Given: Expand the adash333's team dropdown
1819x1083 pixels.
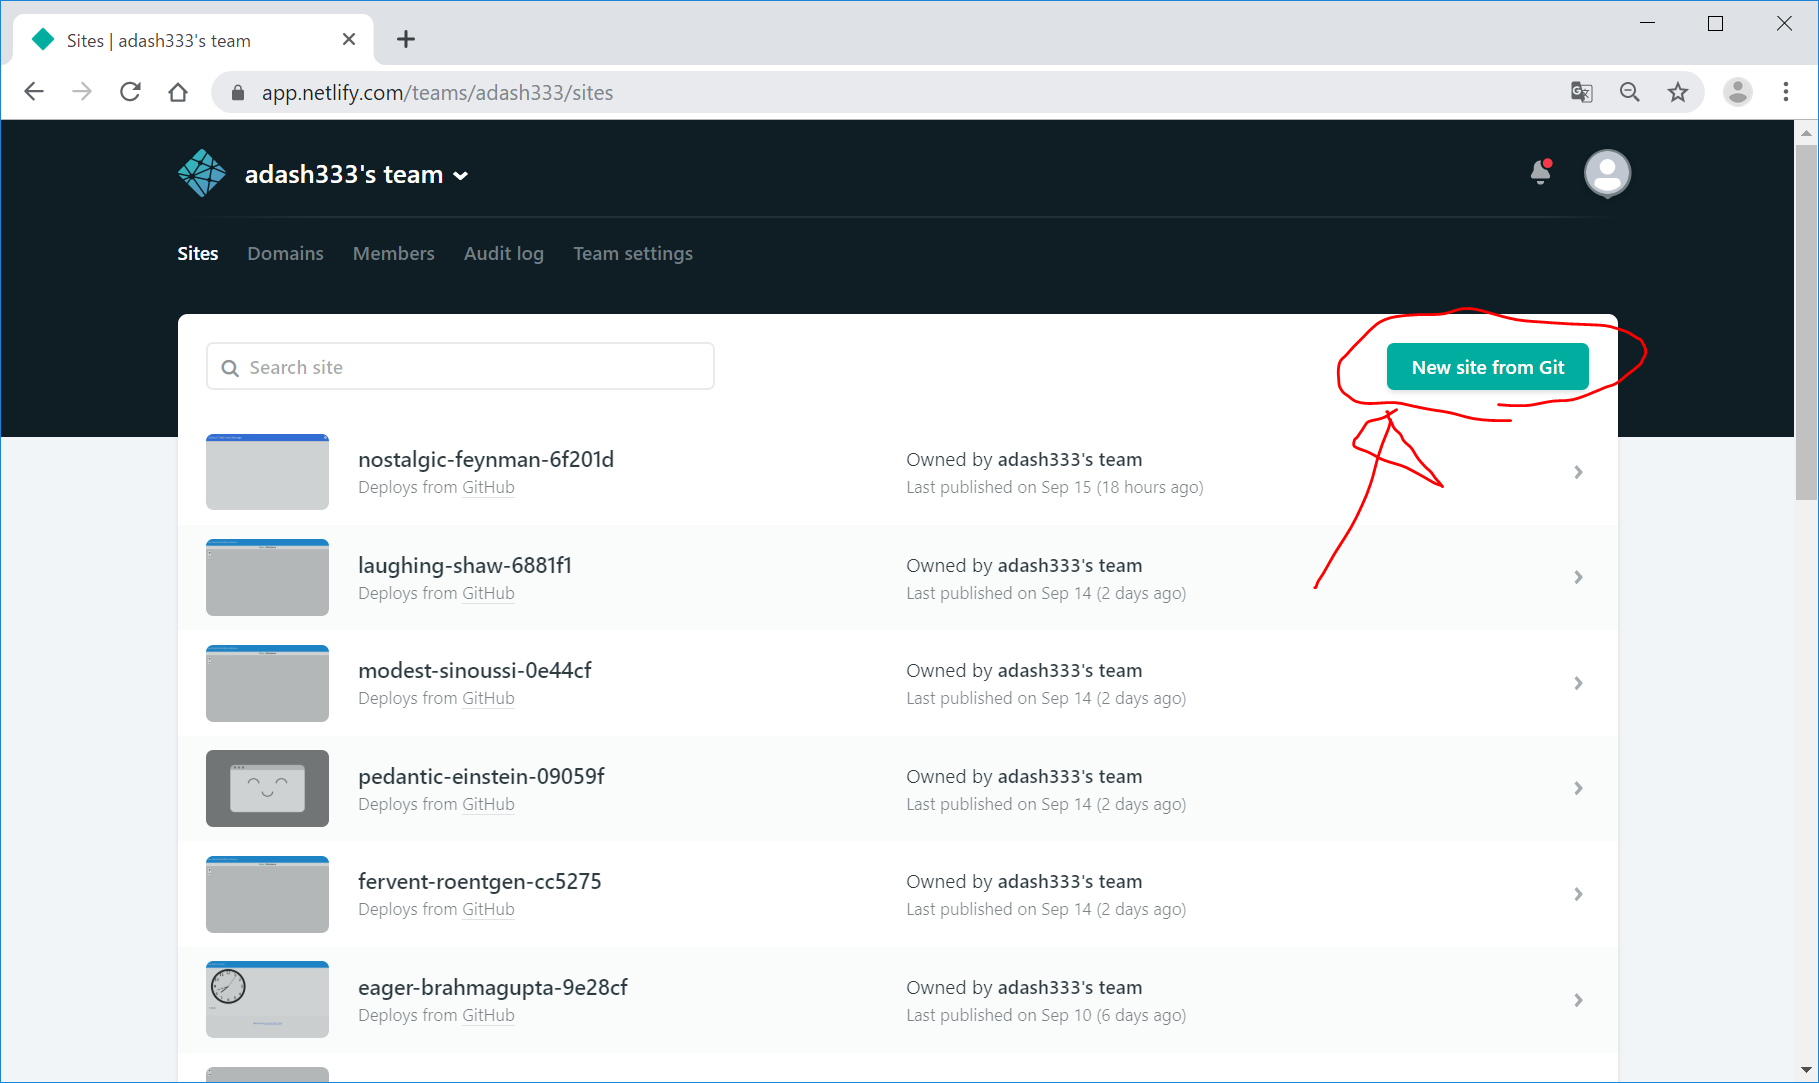Looking at the screenshot, I should tap(460, 176).
